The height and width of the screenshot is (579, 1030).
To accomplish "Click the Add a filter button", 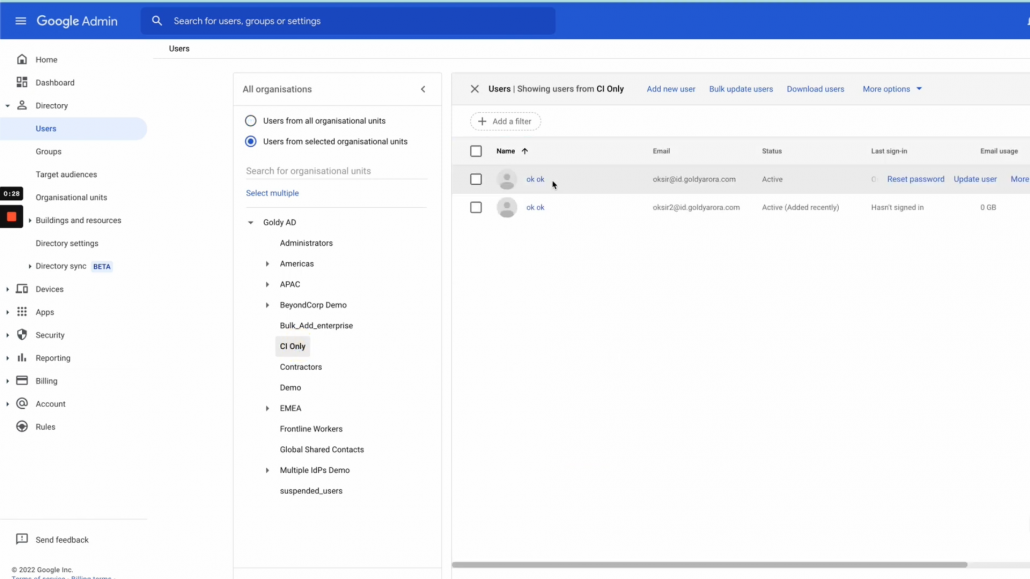I will 506,121.
